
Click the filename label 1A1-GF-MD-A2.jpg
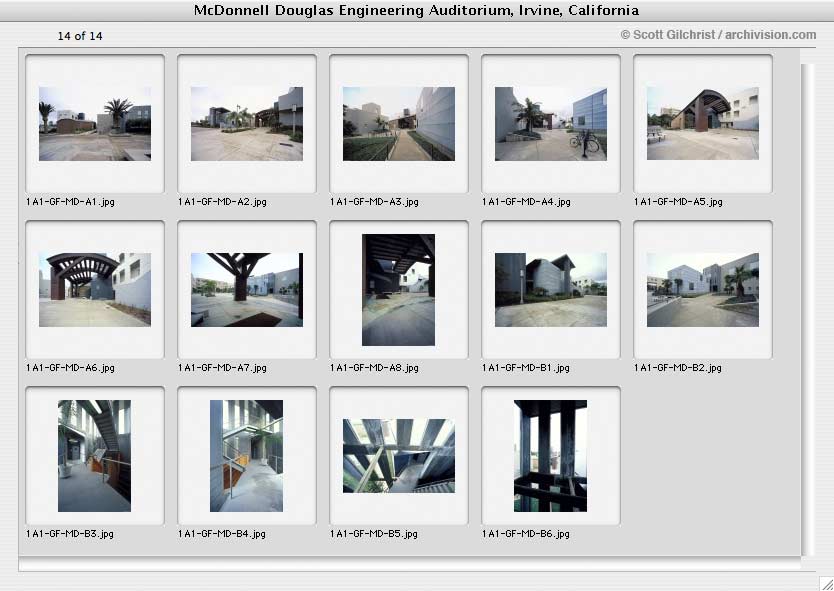222,202
